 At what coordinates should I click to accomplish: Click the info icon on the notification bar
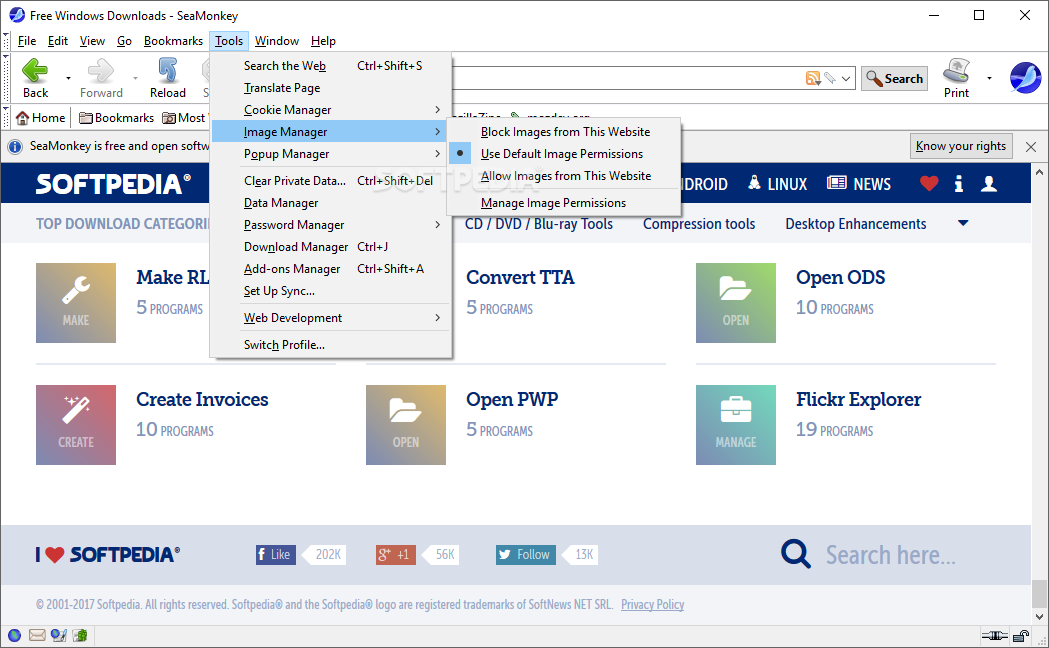click(15, 146)
